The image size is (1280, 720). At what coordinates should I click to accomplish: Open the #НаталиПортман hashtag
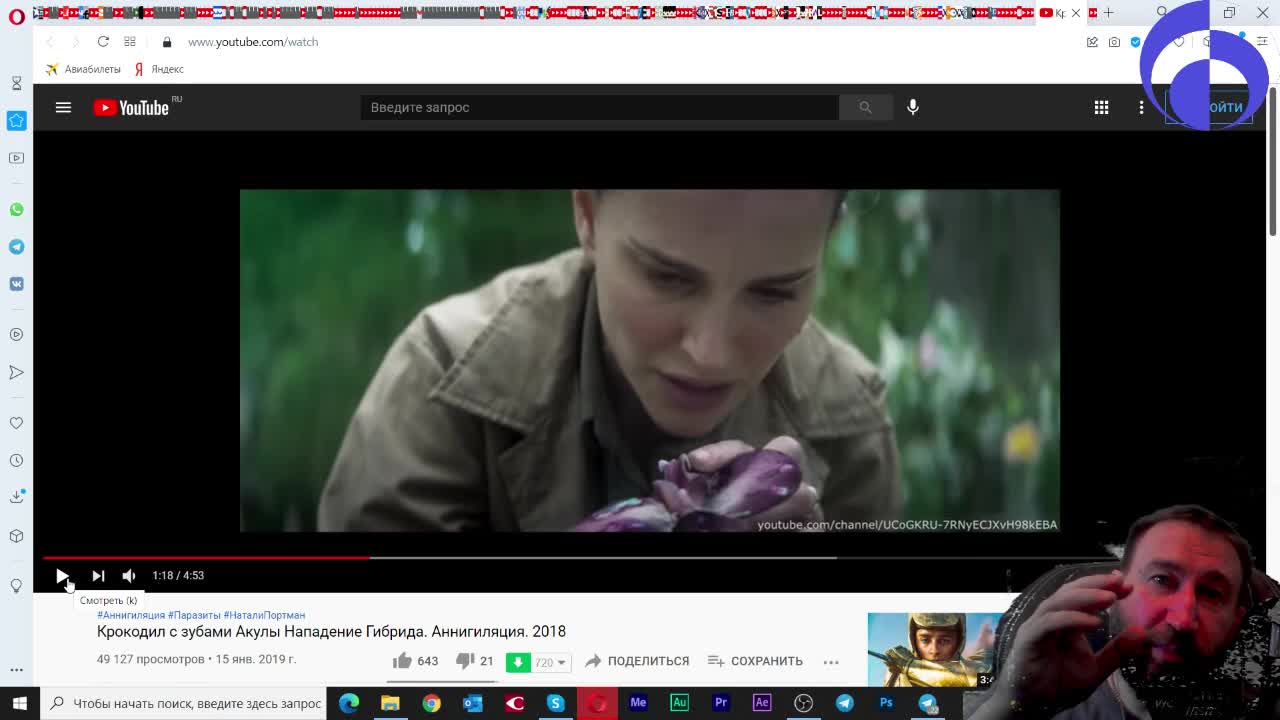coord(264,615)
